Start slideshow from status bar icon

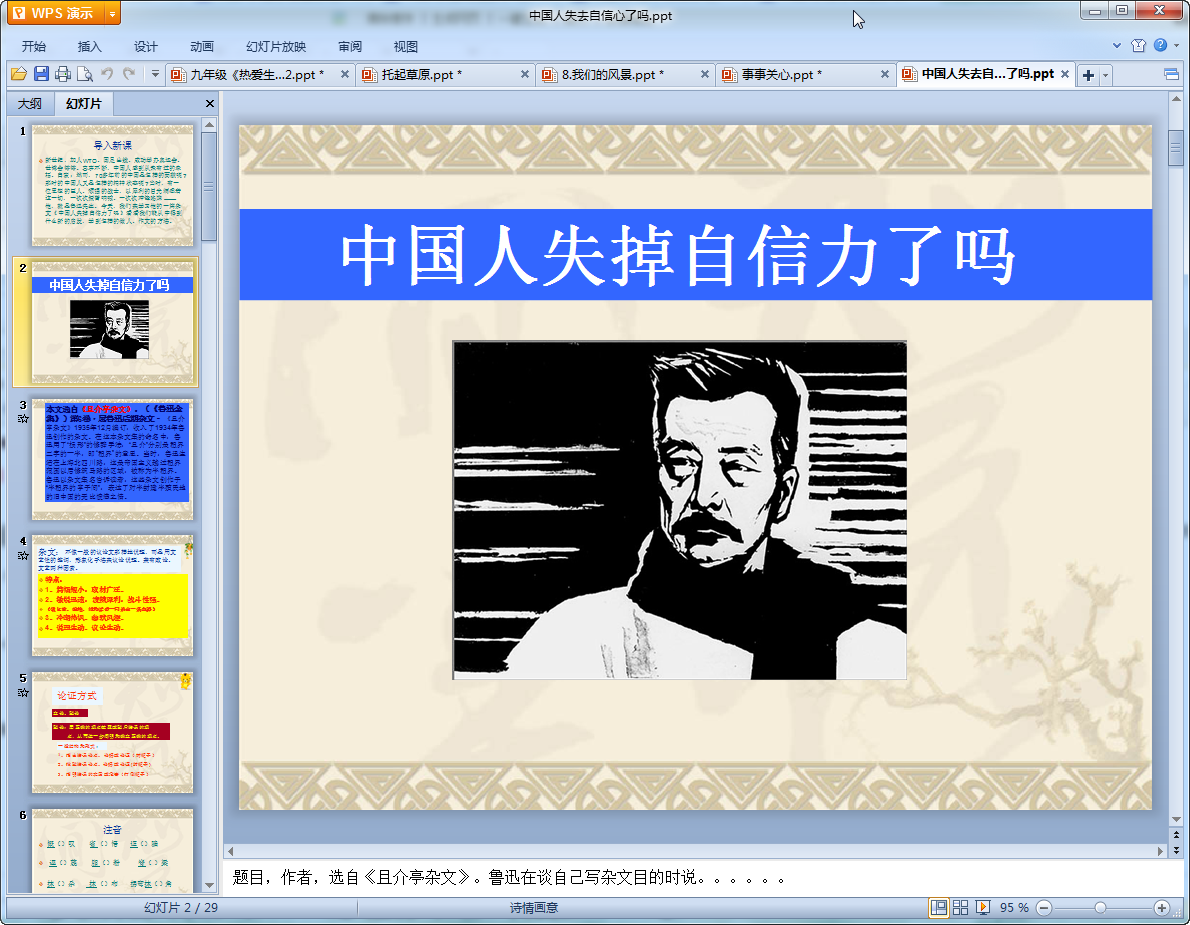983,907
